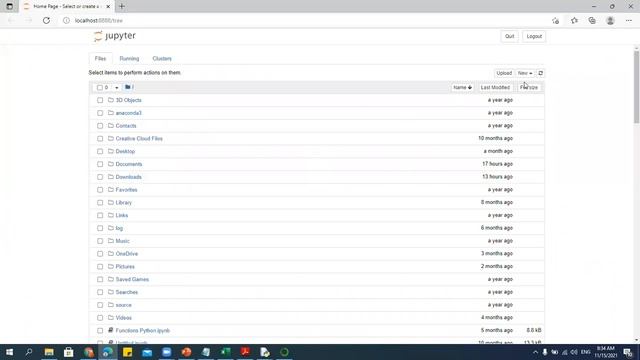Check the Documents folder checkbox

coord(100,164)
